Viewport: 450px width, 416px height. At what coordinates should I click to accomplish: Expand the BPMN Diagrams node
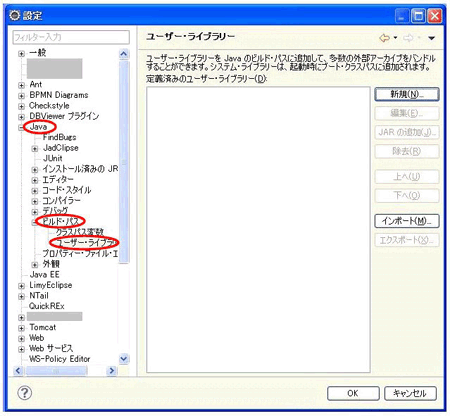click(21, 96)
